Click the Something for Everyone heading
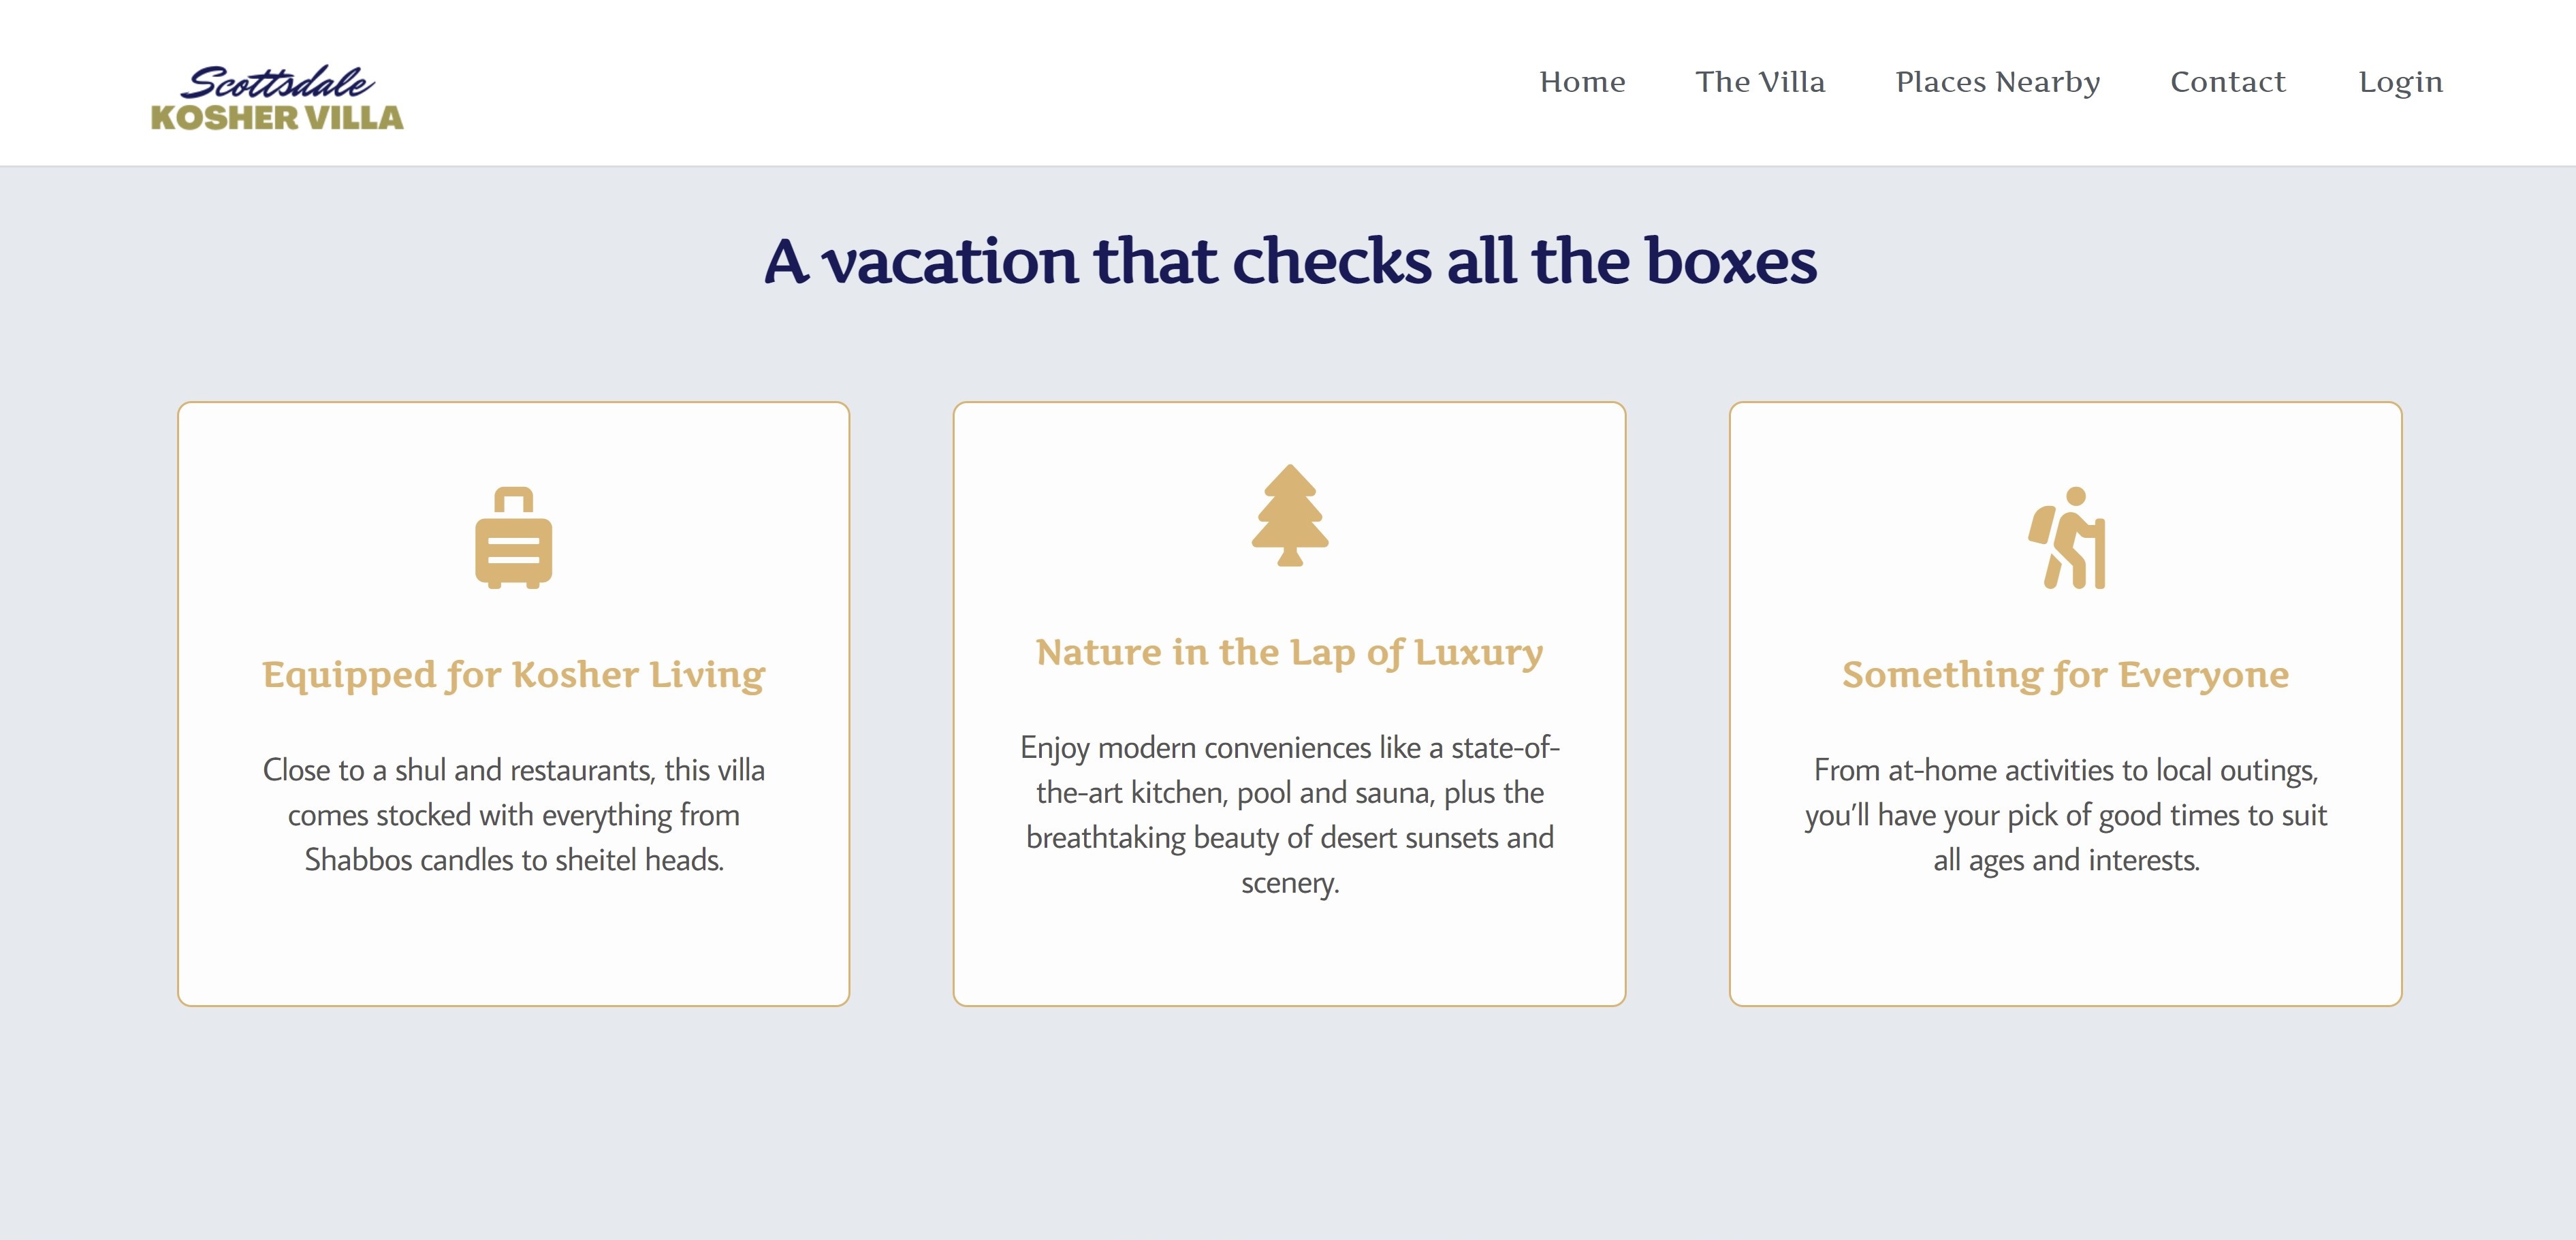Viewport: 2576px width, 1240px height. pos(2066,675)
